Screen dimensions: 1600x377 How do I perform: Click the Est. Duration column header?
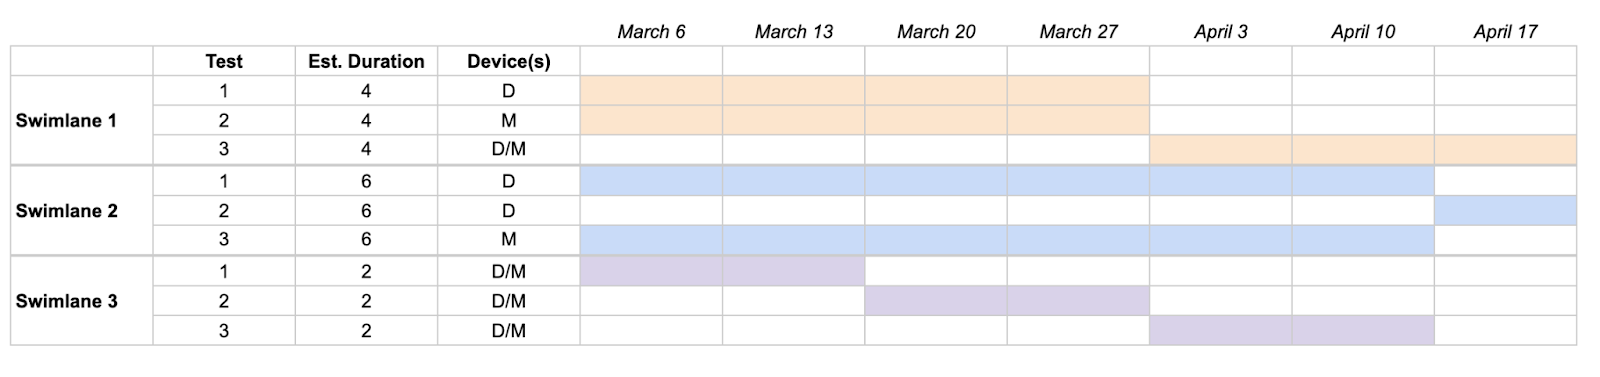tap(366, 61)
